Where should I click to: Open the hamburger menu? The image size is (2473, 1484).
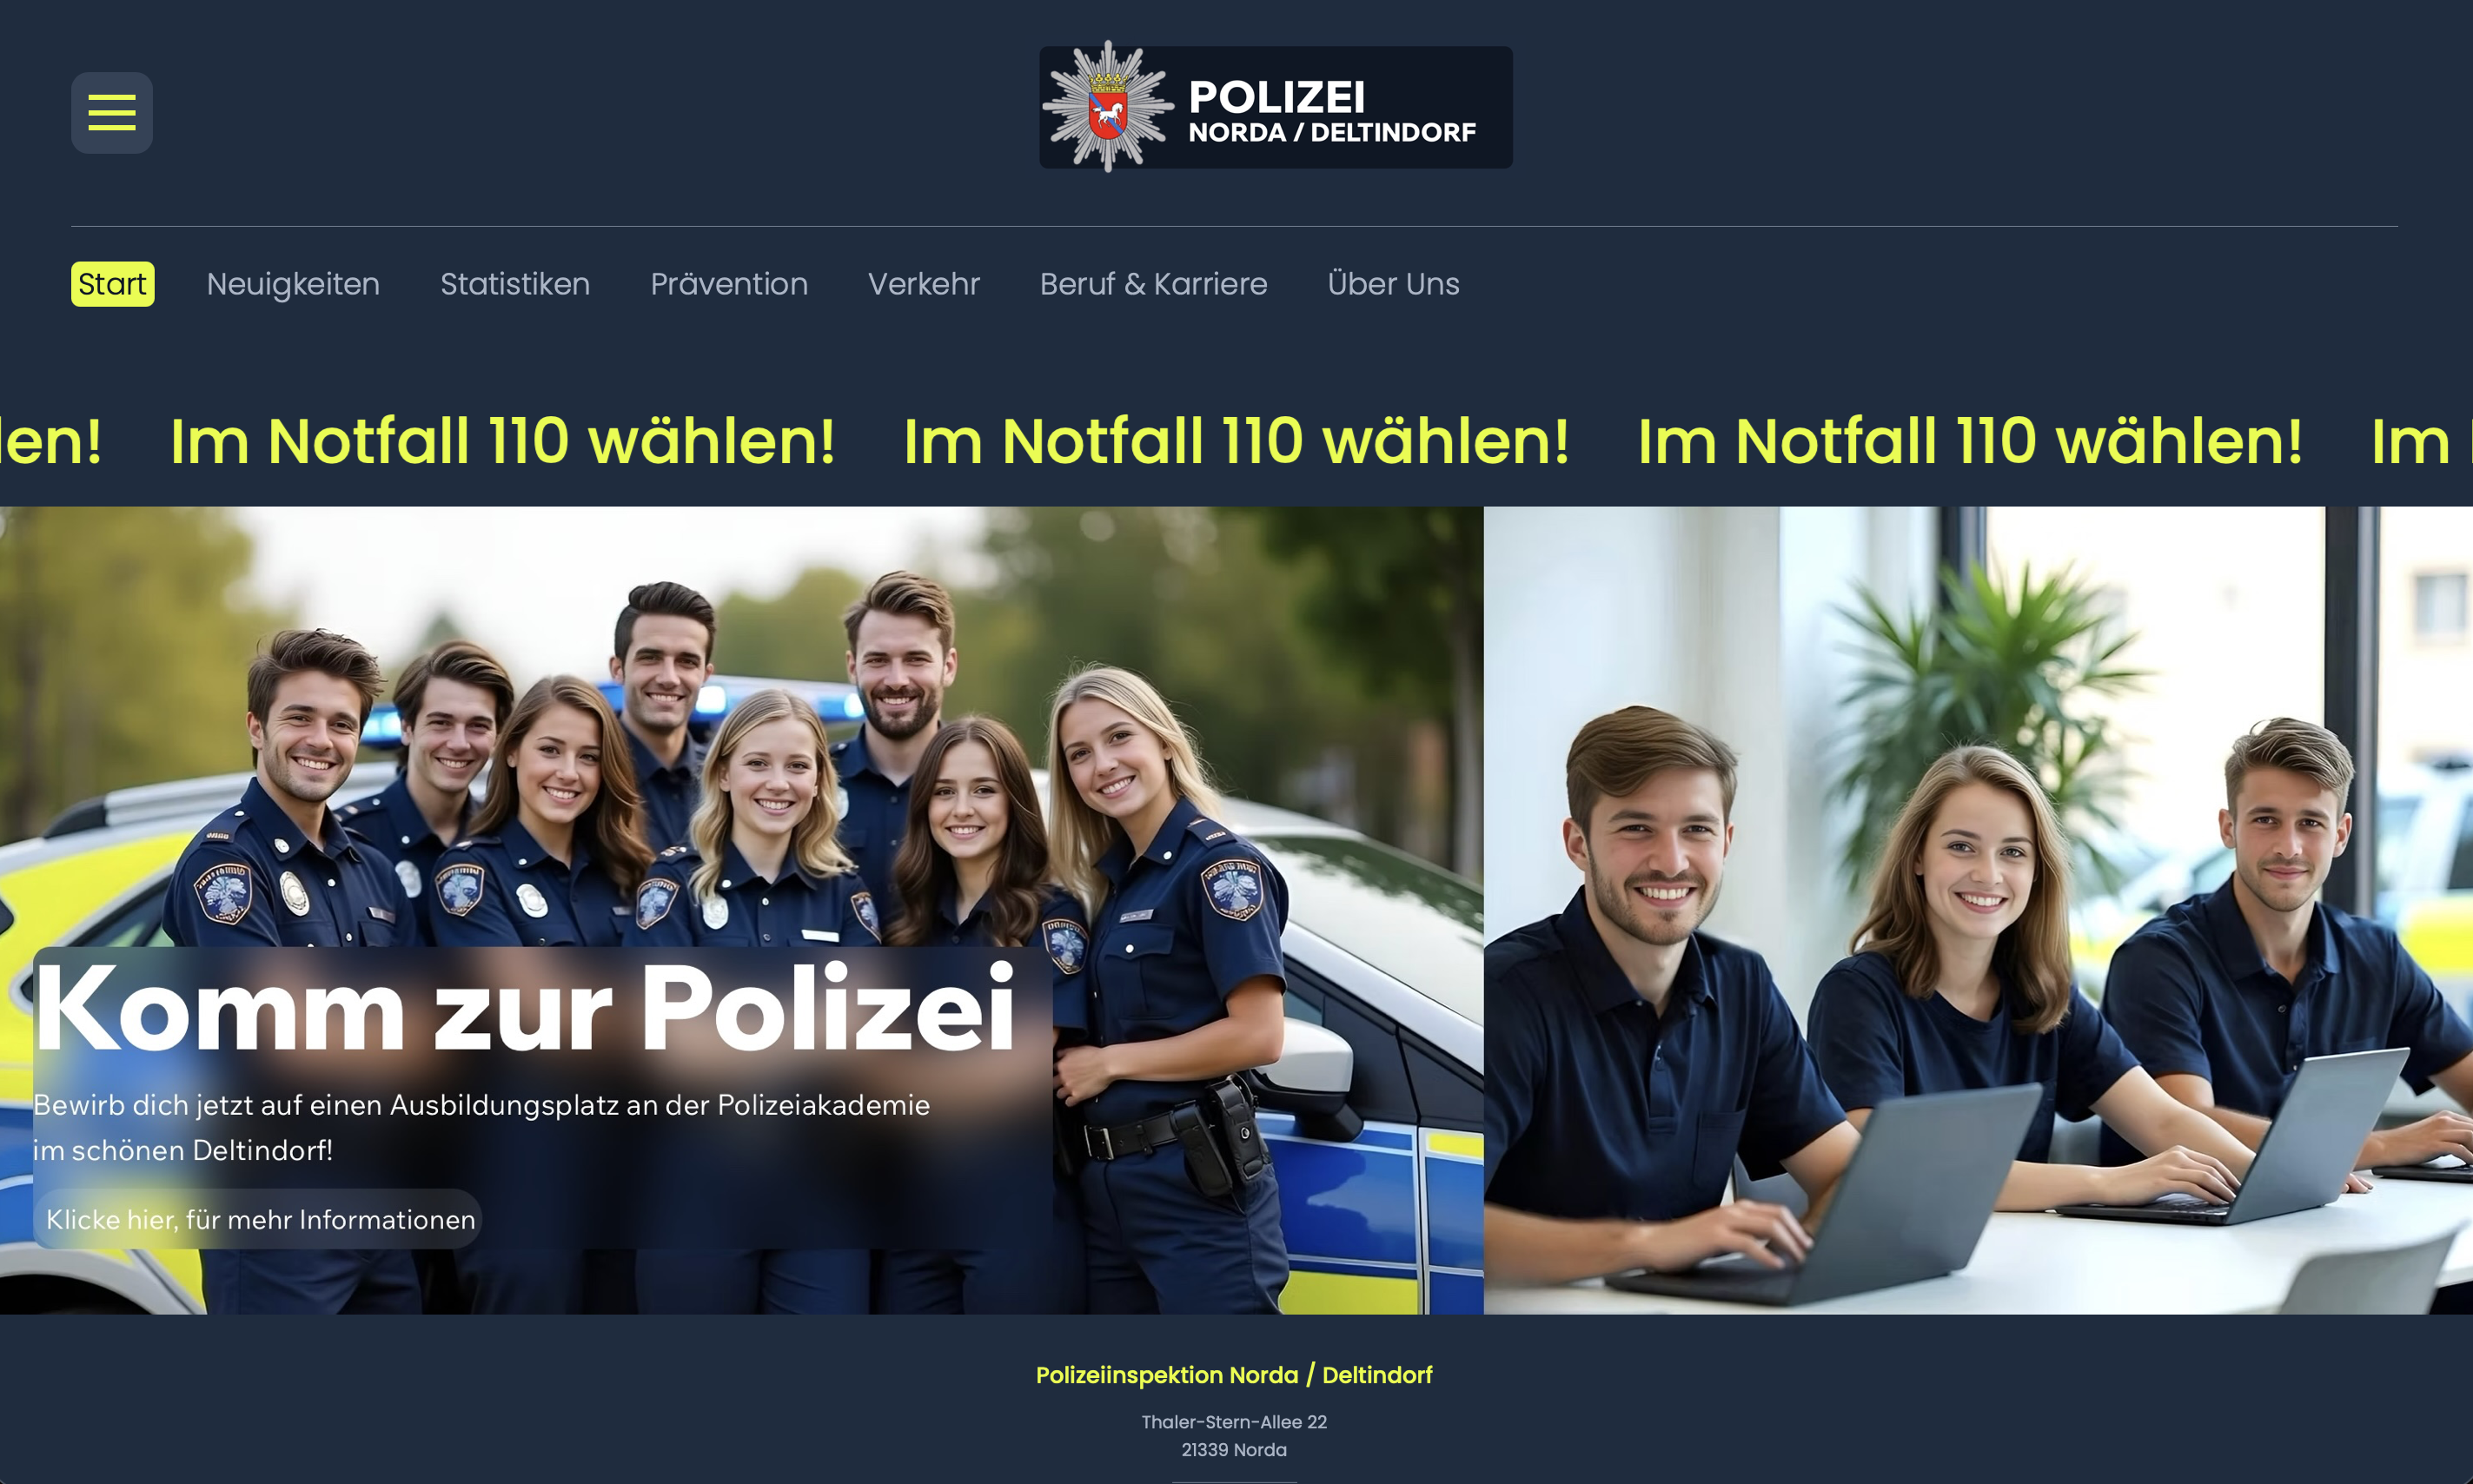tap(112, 113)
